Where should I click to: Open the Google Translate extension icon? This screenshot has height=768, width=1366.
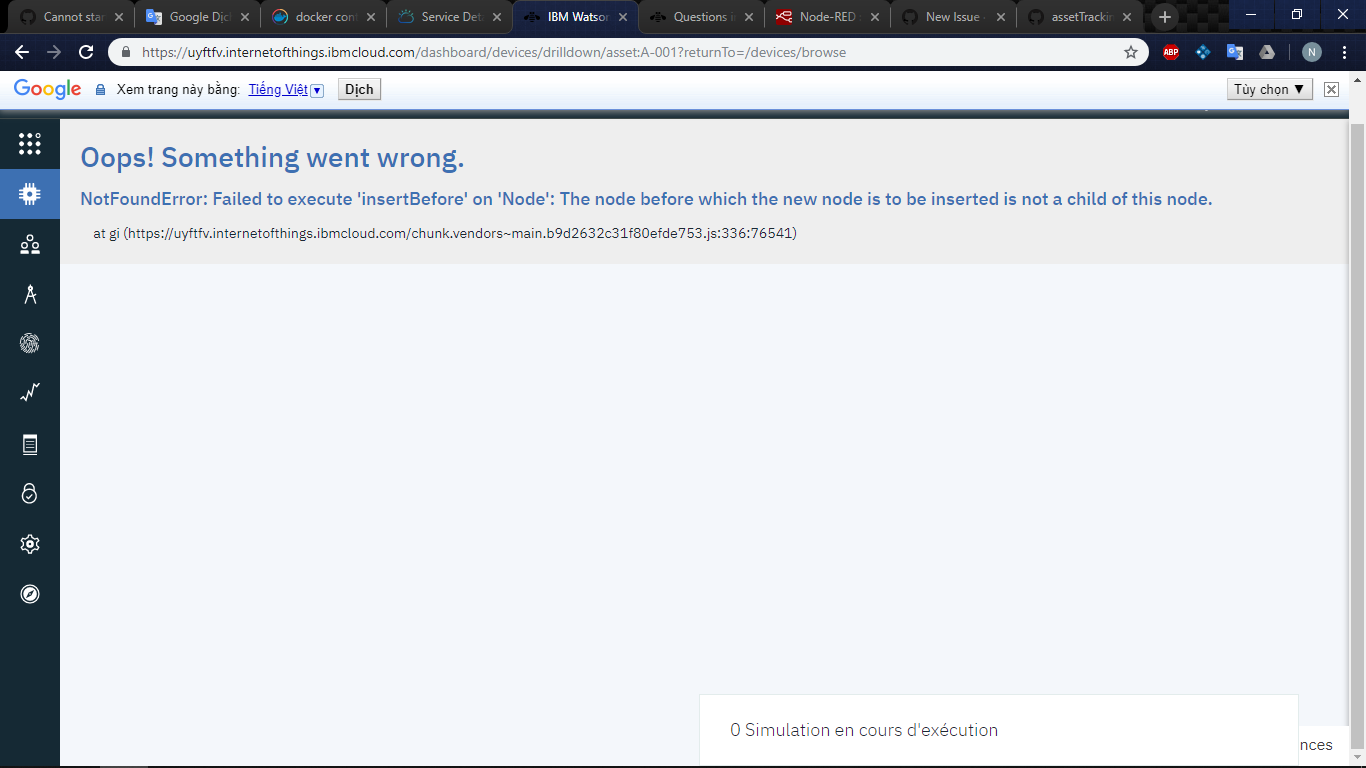pyautogui.click(x=1235, y=53)
